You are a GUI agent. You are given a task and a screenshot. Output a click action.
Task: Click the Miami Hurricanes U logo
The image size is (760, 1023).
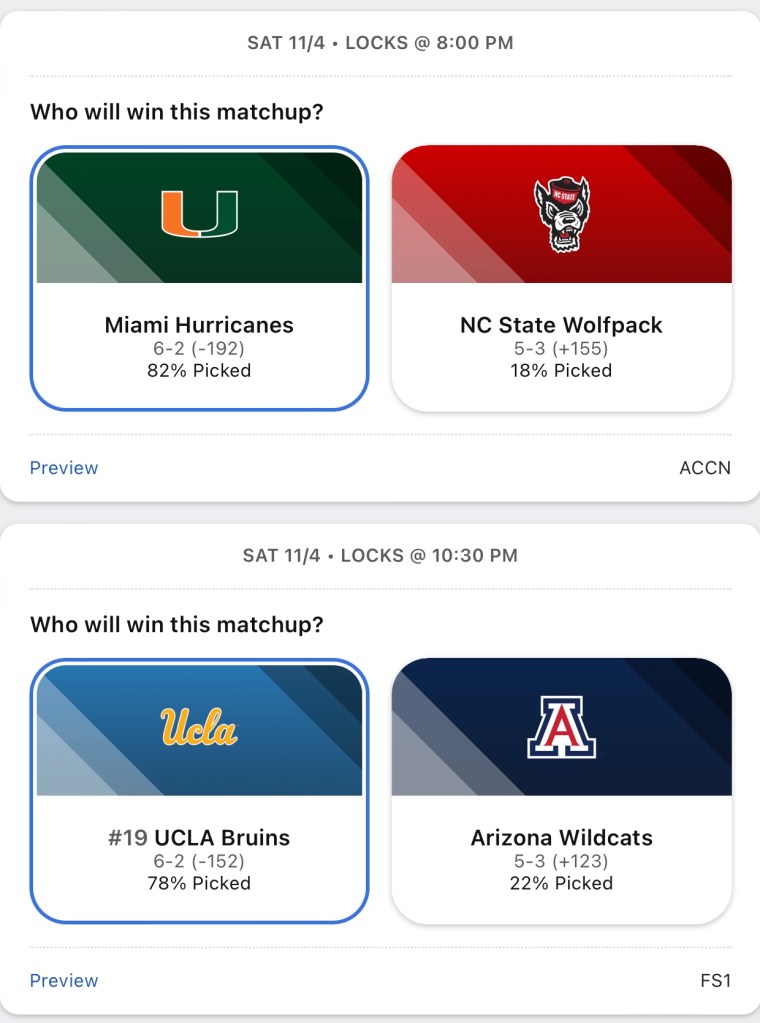(199, 213)
